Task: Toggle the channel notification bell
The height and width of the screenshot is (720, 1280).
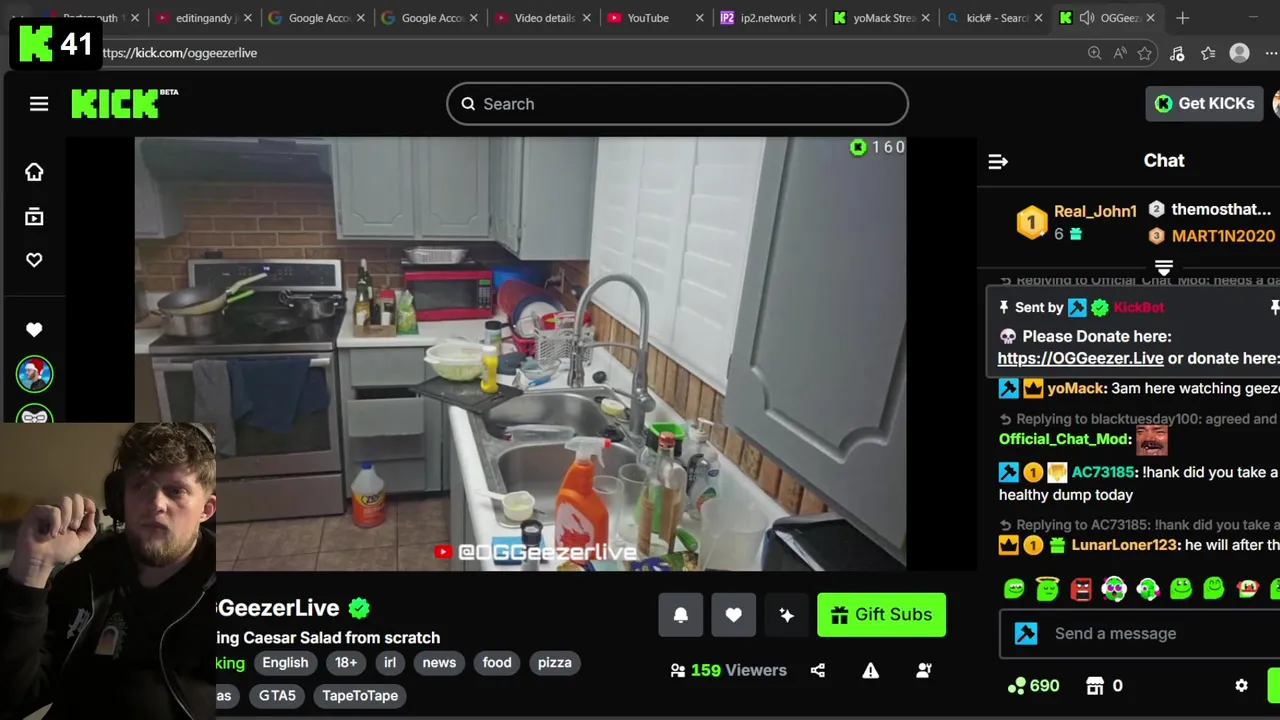Action: click(x=680, y=615)
